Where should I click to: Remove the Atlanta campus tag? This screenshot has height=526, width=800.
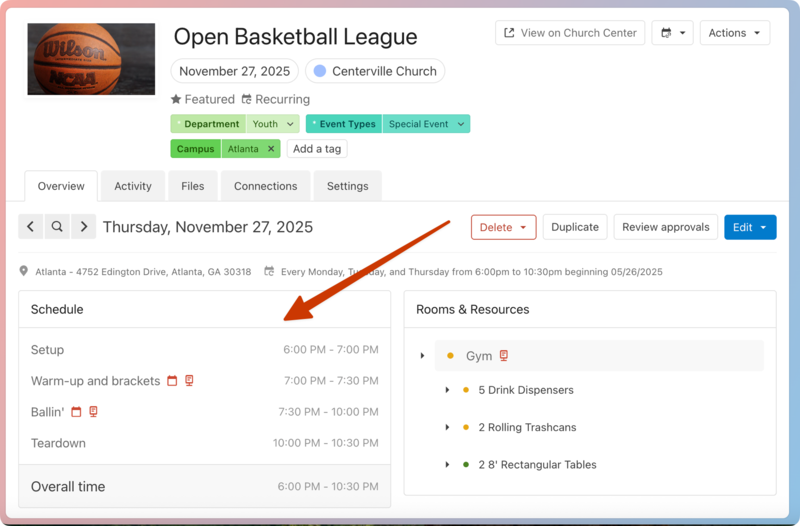pyautogui.click(x=271, y=148)
